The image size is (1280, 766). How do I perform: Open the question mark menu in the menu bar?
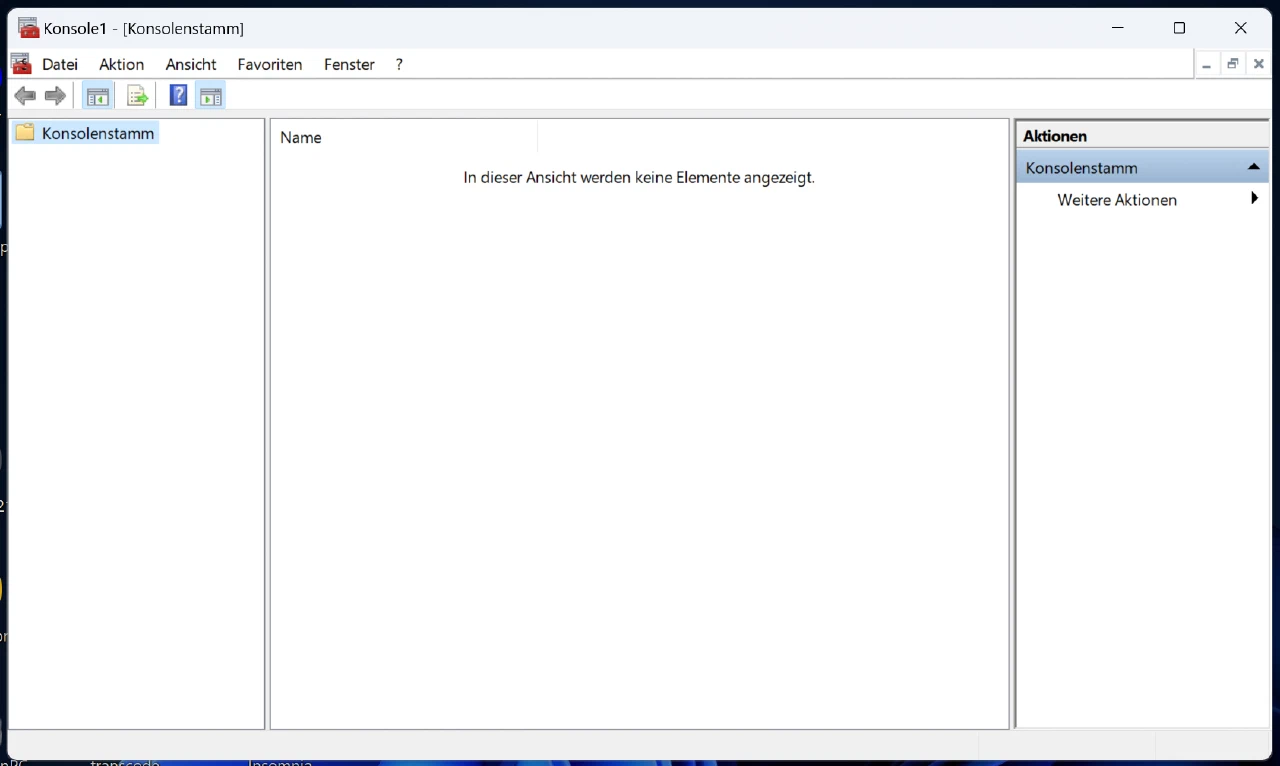click(399, 64)
